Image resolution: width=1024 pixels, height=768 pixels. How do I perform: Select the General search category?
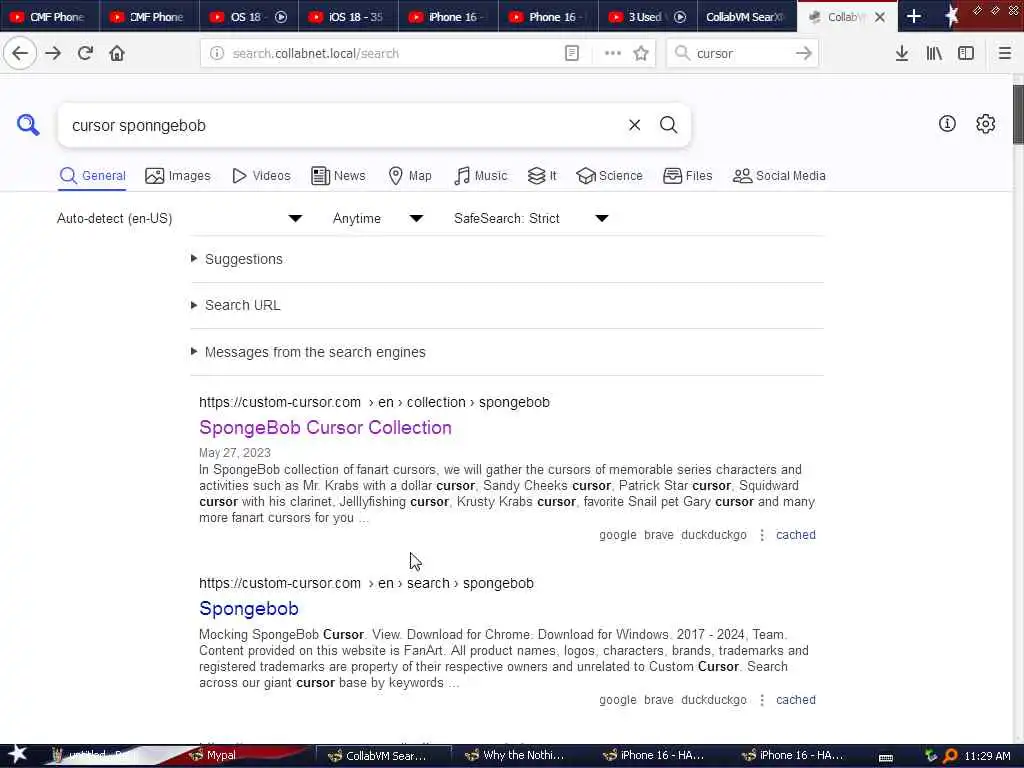pyautogui.click(x=92, y=176)
